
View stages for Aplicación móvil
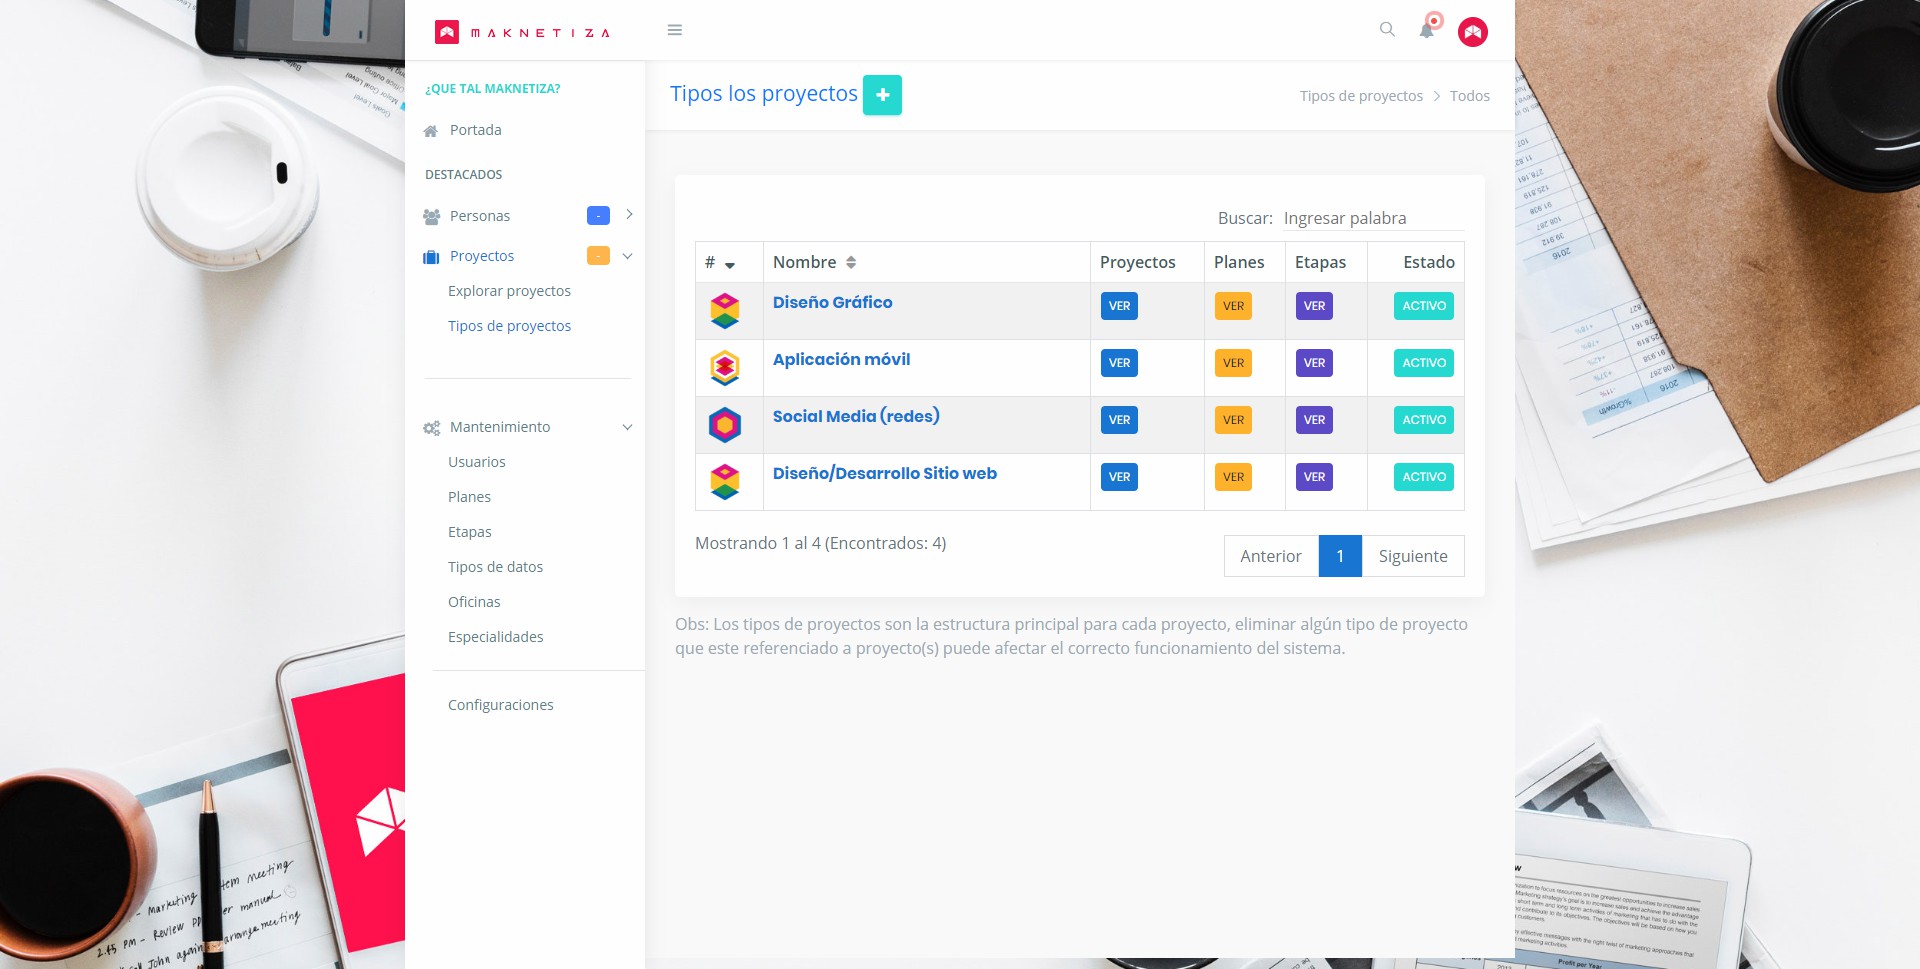click(x=1314, y=363)
